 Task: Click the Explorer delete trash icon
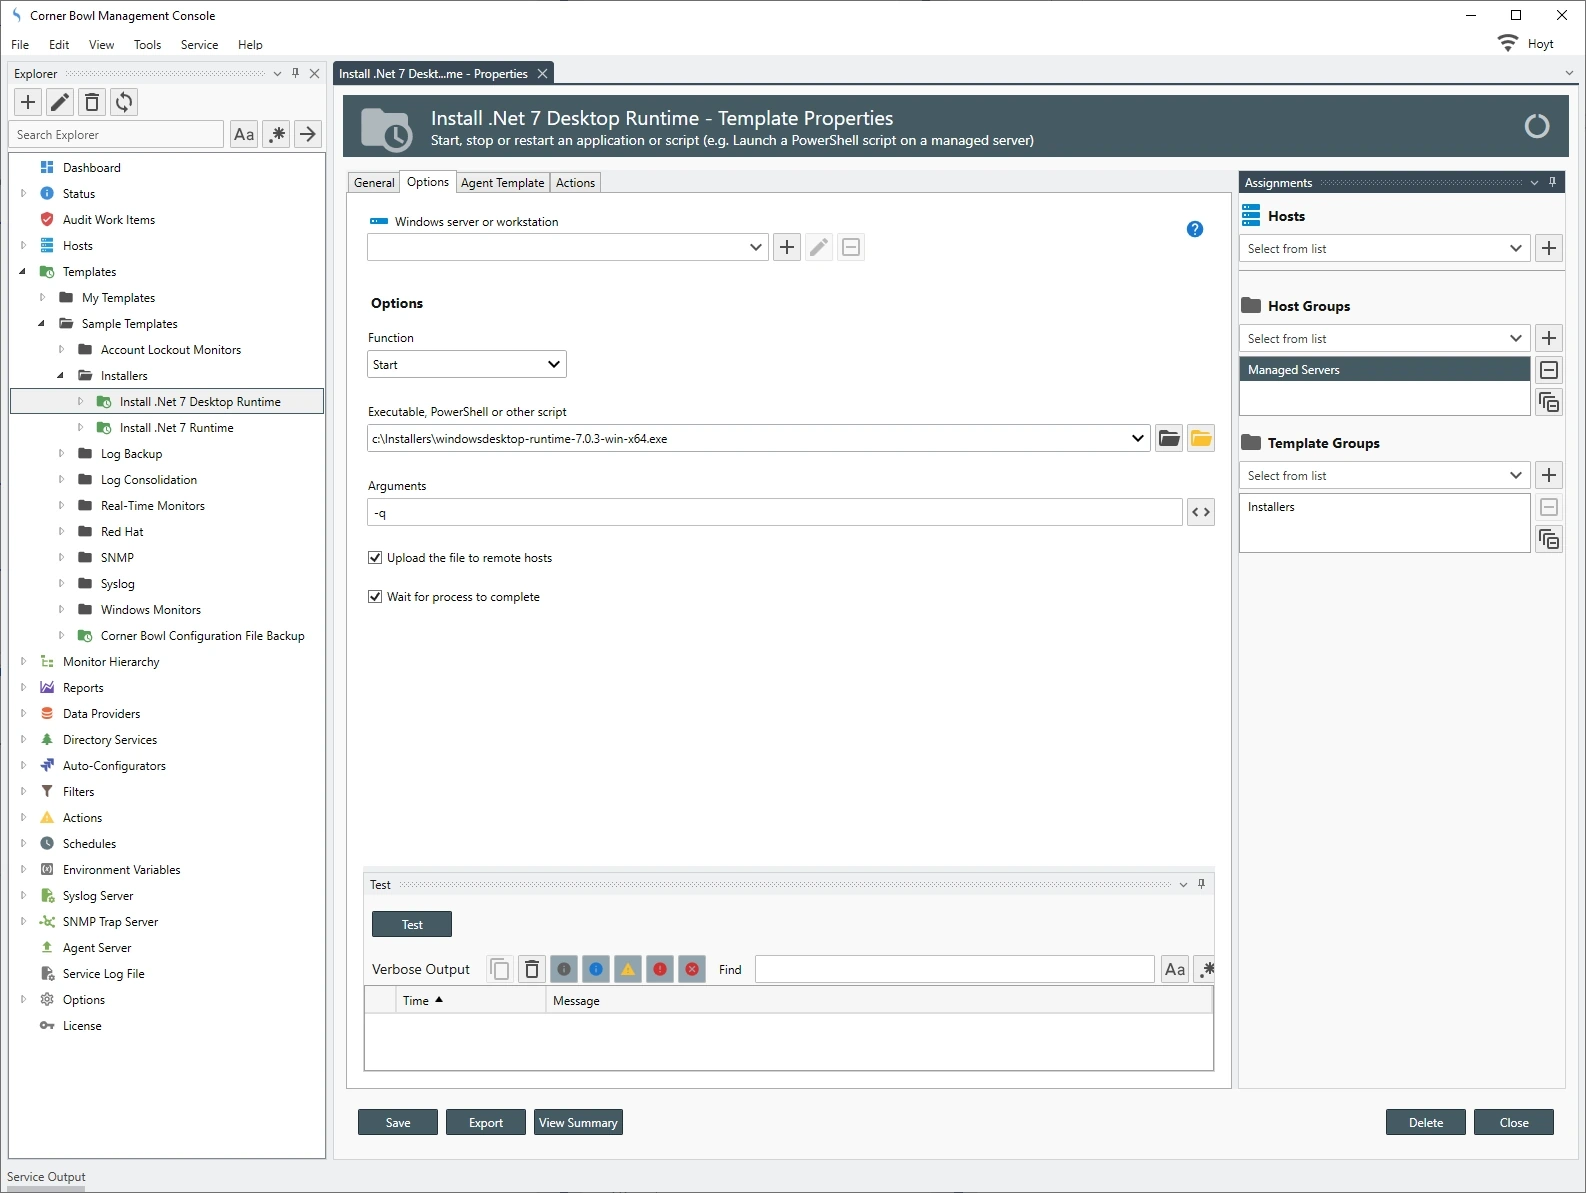[92, 102]
